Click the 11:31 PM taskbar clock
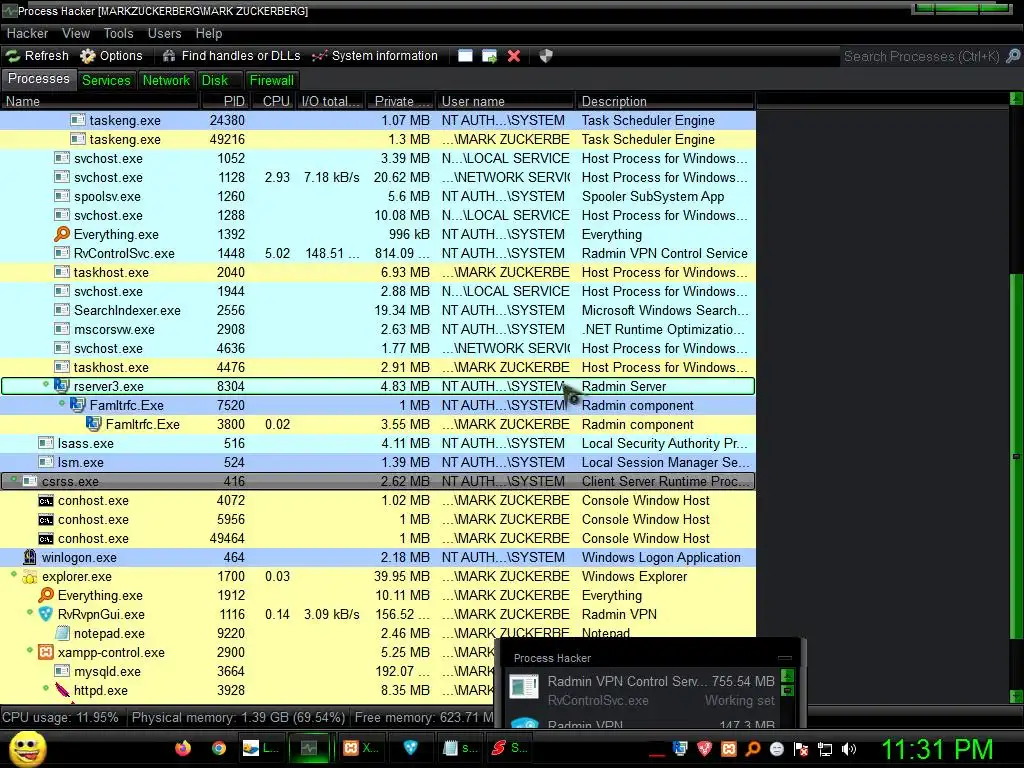 (938, 749)
